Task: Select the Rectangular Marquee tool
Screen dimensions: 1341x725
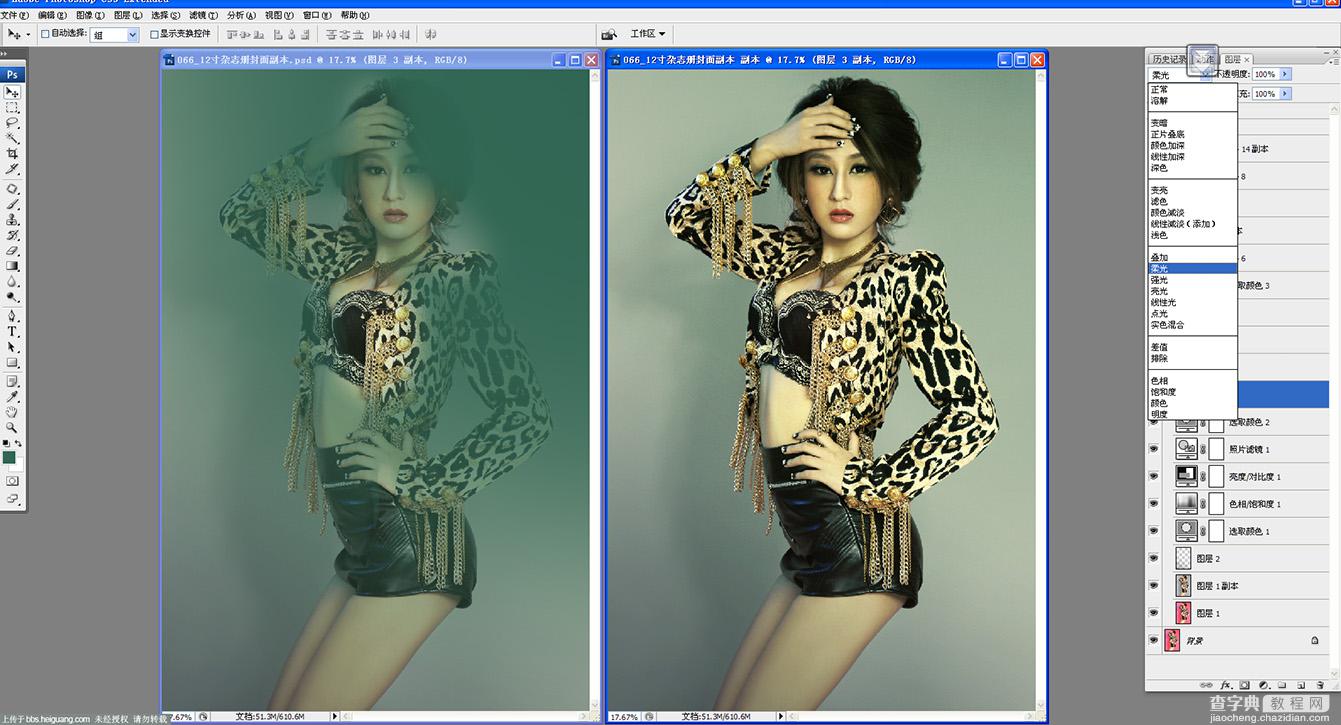Action: pos(13,107)
